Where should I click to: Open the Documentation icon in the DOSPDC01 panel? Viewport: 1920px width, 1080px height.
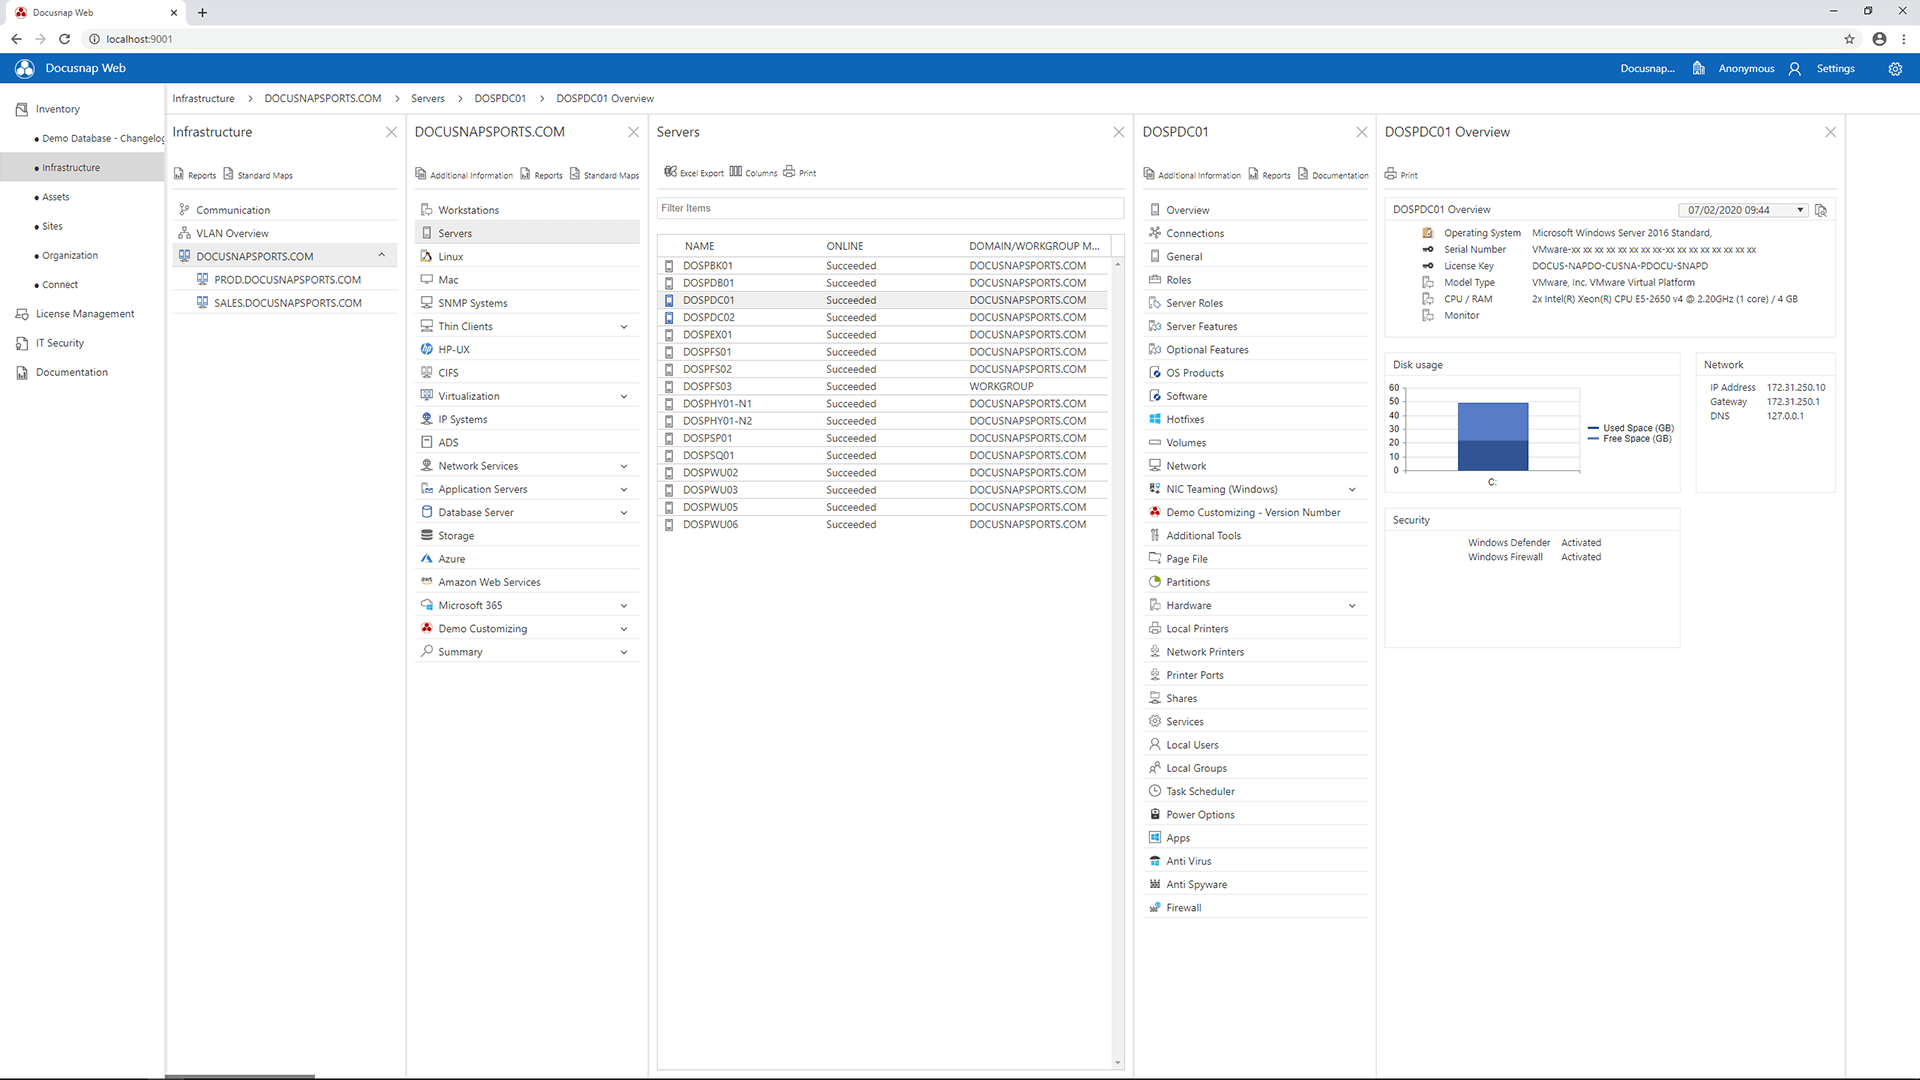click(x=1333, y=174)
